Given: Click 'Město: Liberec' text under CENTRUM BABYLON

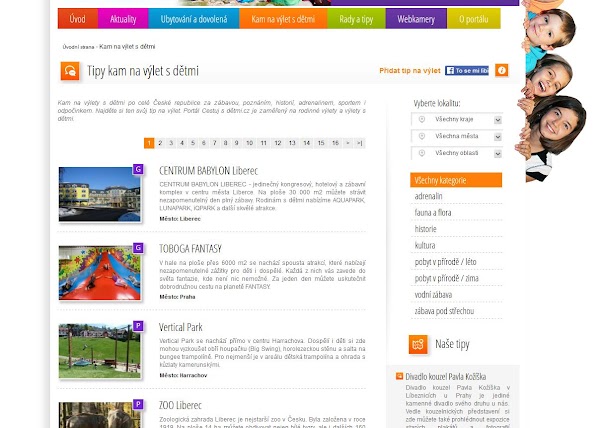Looking at the screenshot, I should (x=180, y=219).
